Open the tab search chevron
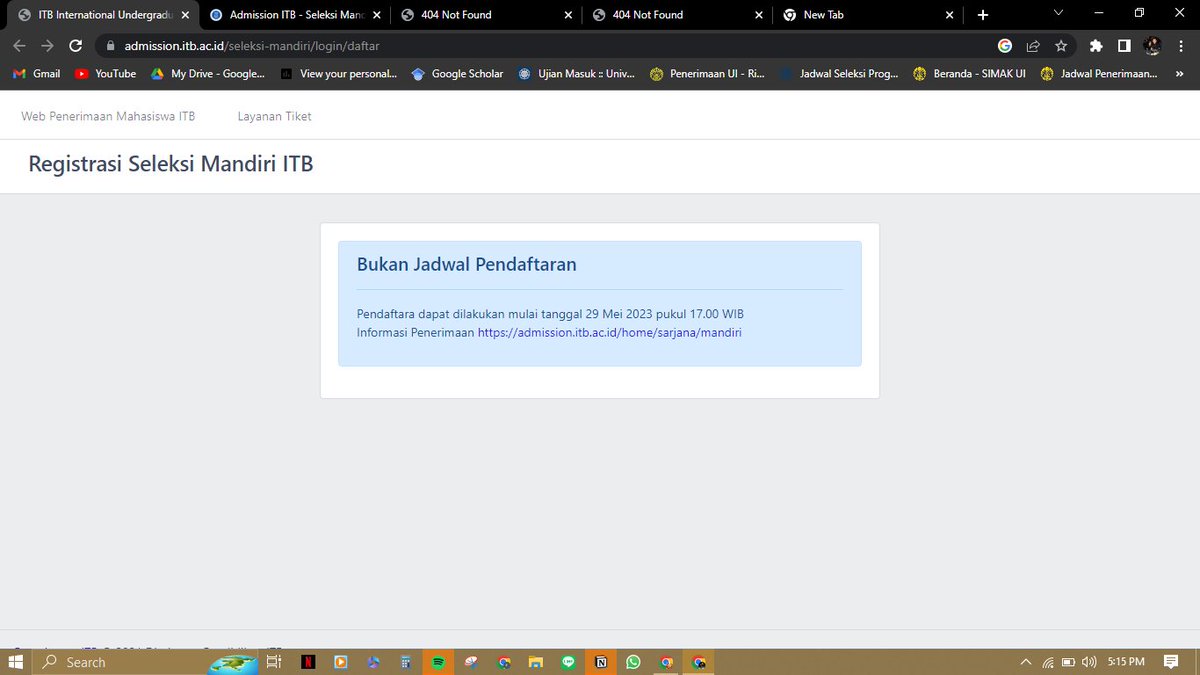1200x675 pixels. (x=1058, y=14)
